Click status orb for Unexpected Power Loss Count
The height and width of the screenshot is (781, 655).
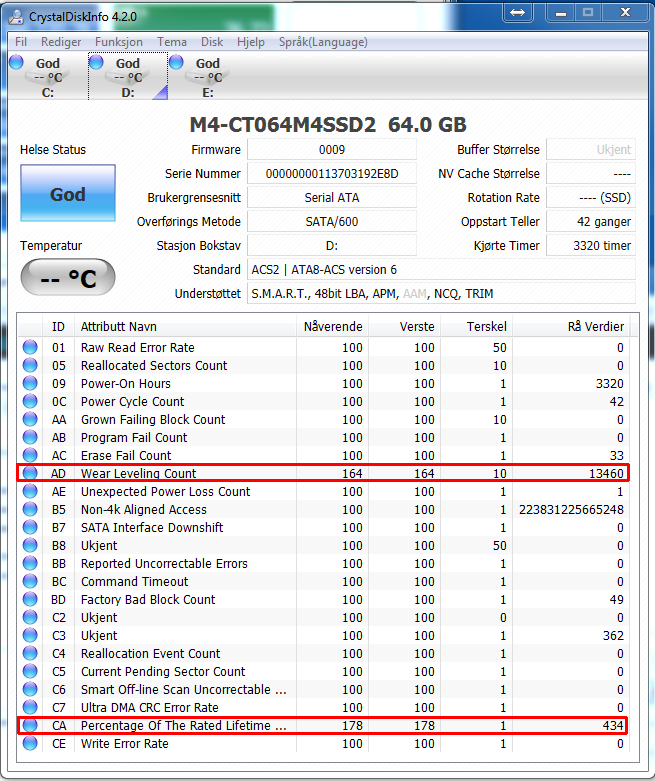click(x=30, y=491)
